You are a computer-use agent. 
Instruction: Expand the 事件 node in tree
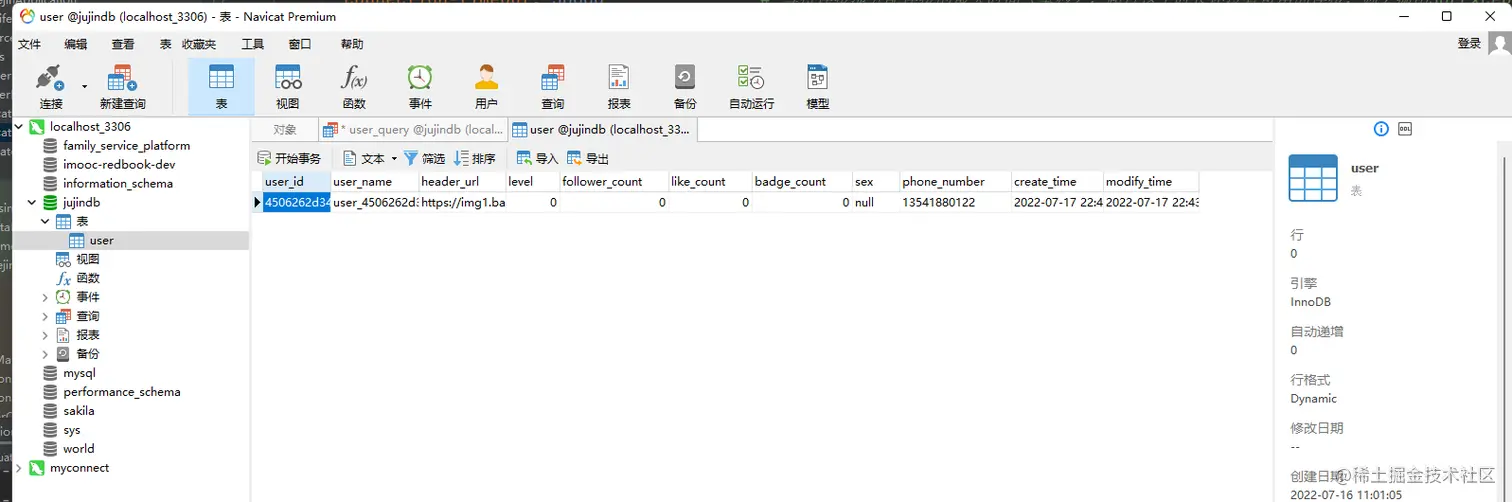[x=45, y=297]
